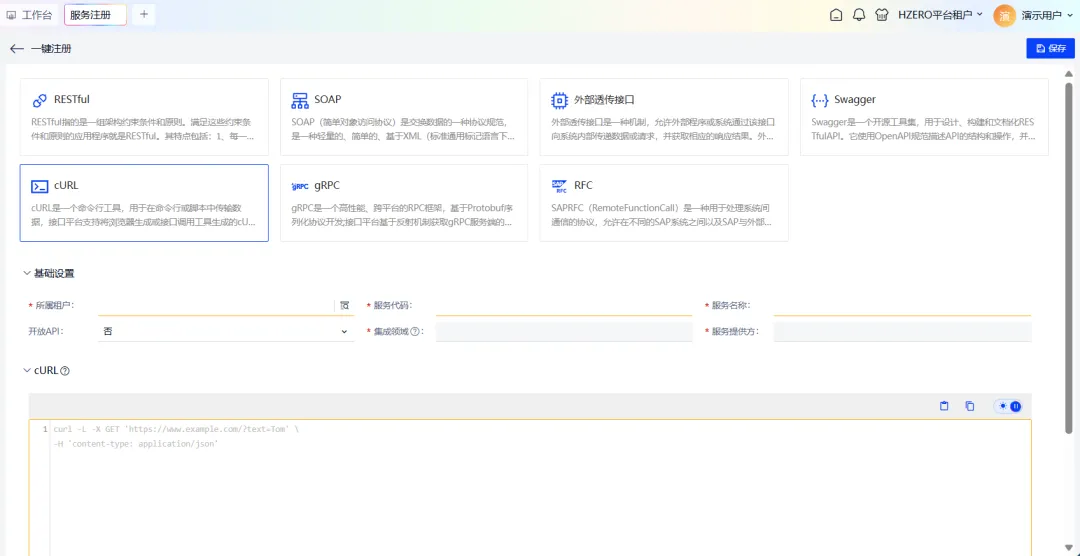Viewport: 1080px width, 556px height.
Task: Click the scrollbar down arrow
Action: click(x=1068, y=547)
